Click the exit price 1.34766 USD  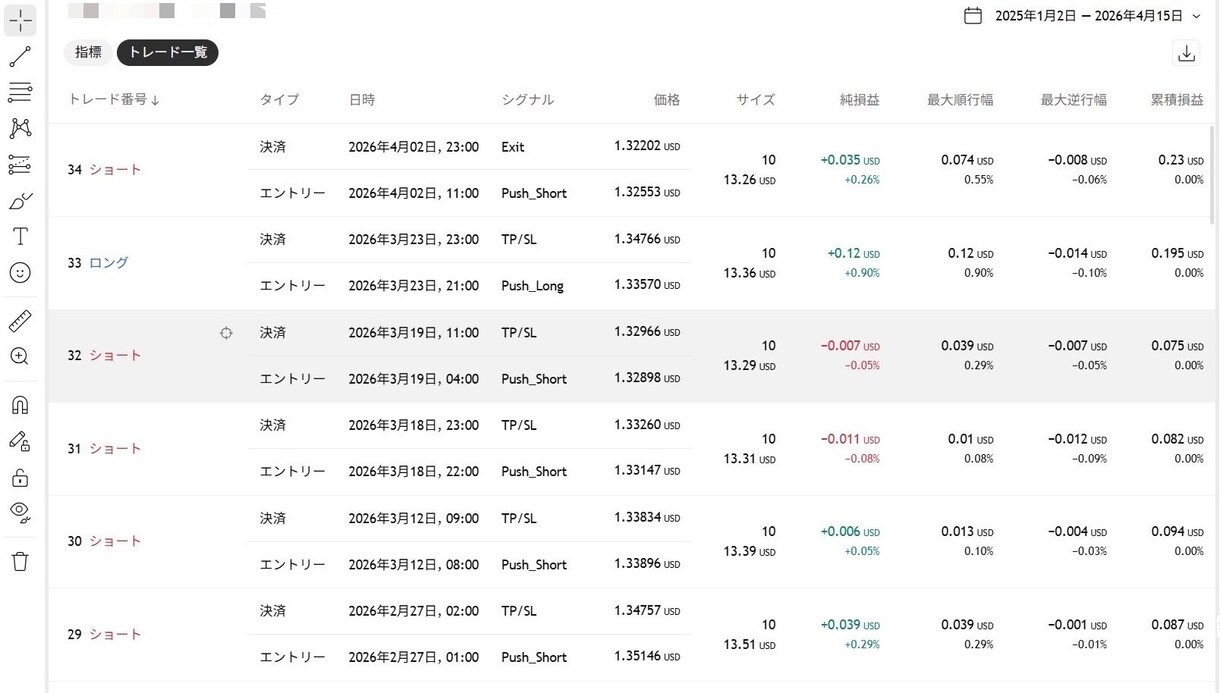tap(647, 240)
